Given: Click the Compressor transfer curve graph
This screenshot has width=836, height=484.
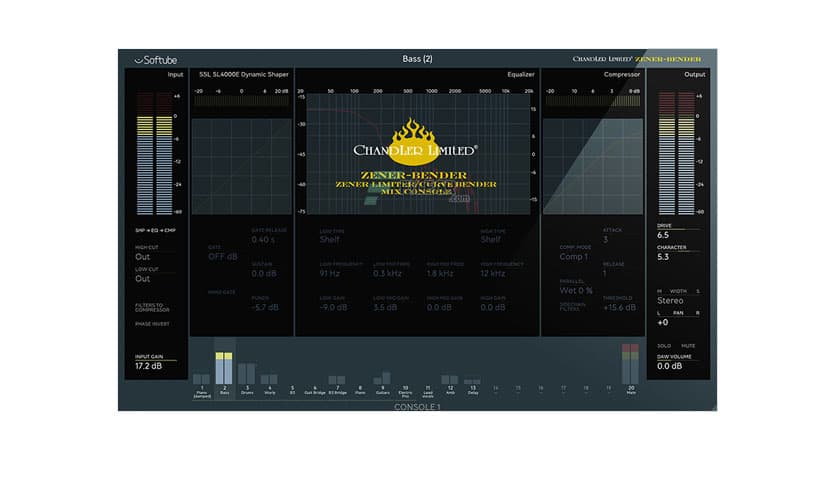Looking at the screenshot, I should click(x=593, y=166).
